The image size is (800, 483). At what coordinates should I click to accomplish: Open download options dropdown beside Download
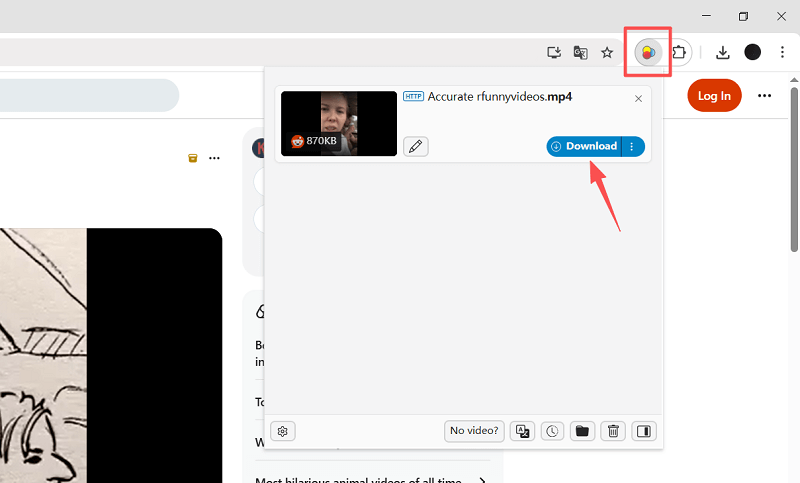pyautogui.click(x=633, y=146)
